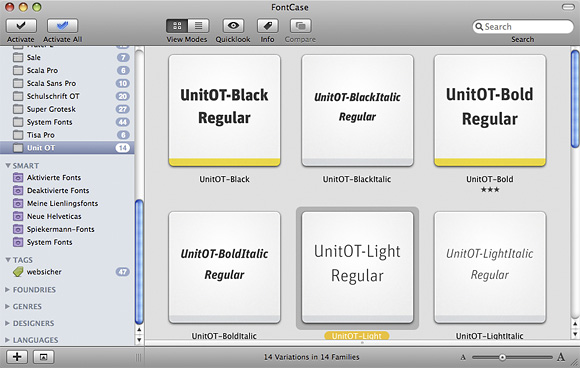Click the Compare toolbar icon
580x368 pixels.
coord(300,26)
